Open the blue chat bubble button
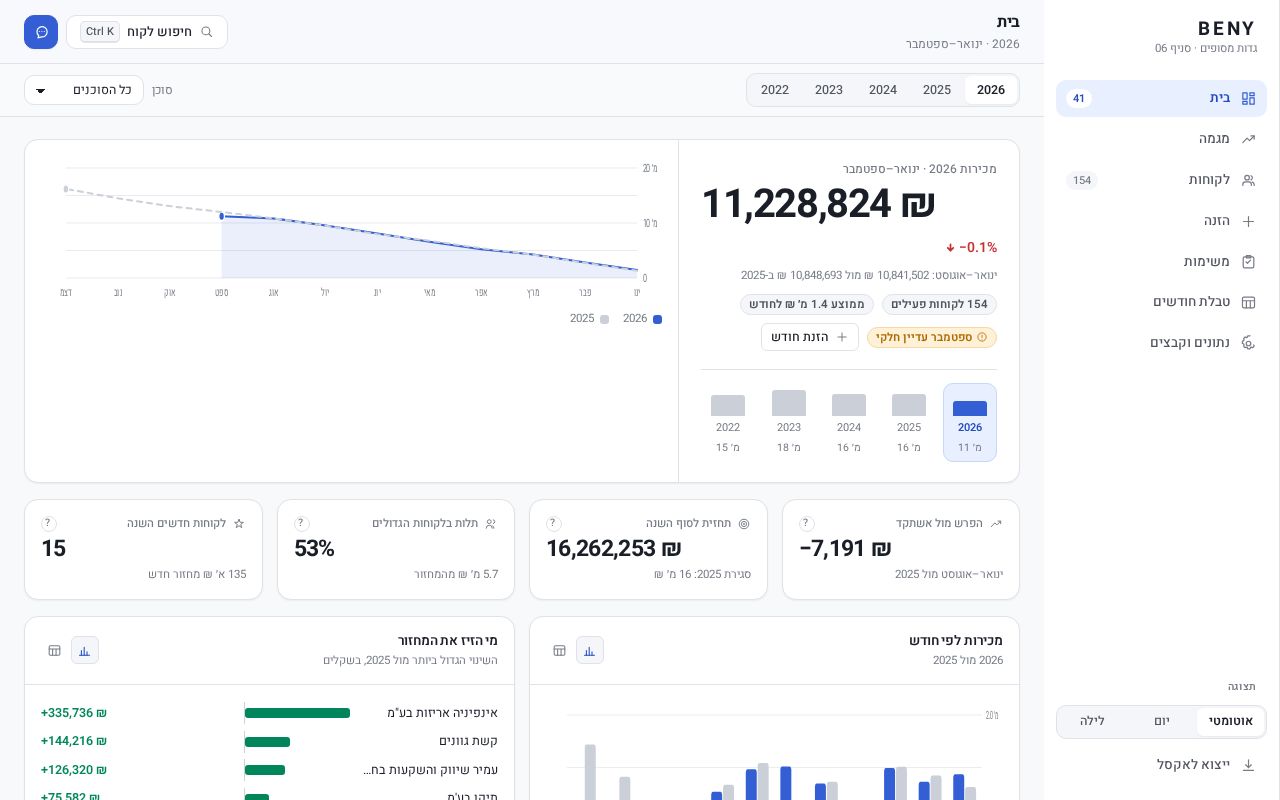 click(x=41, y=32)
